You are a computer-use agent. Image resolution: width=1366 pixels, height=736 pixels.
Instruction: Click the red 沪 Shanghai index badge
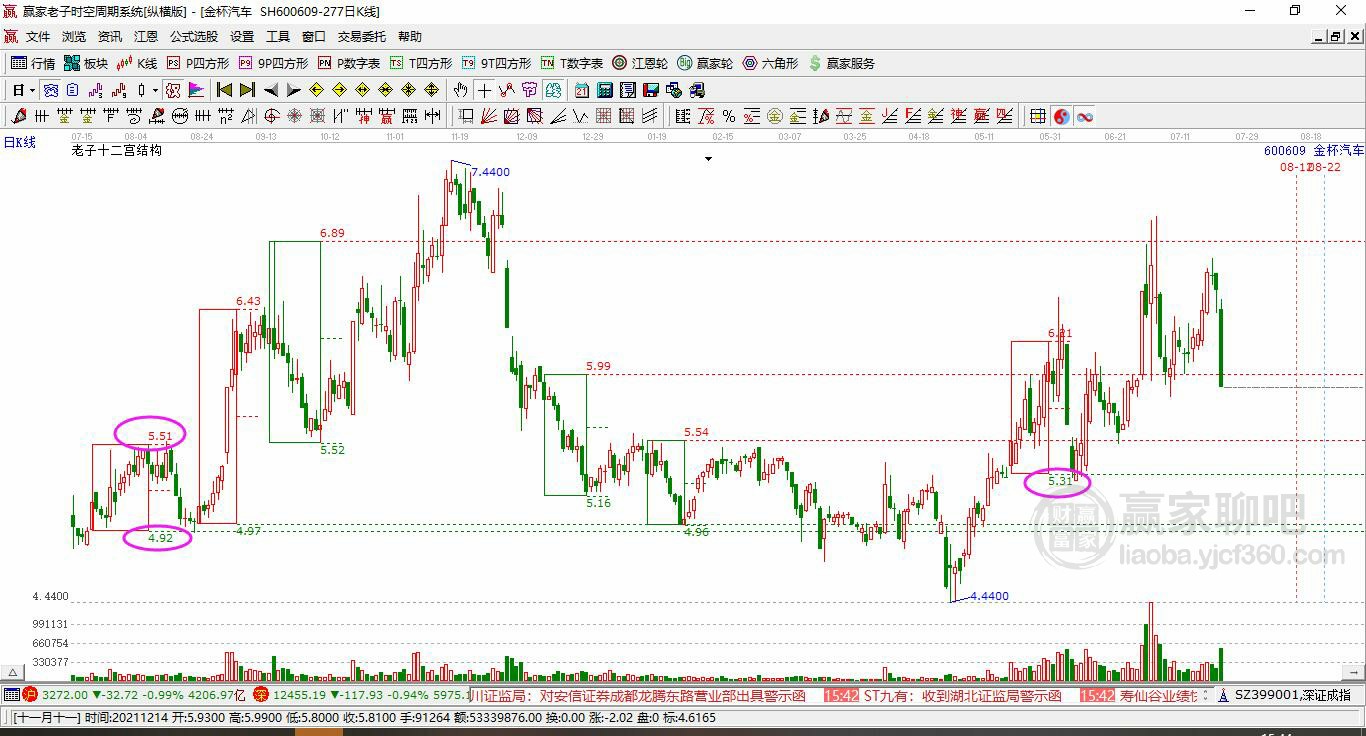pos(30,694)
